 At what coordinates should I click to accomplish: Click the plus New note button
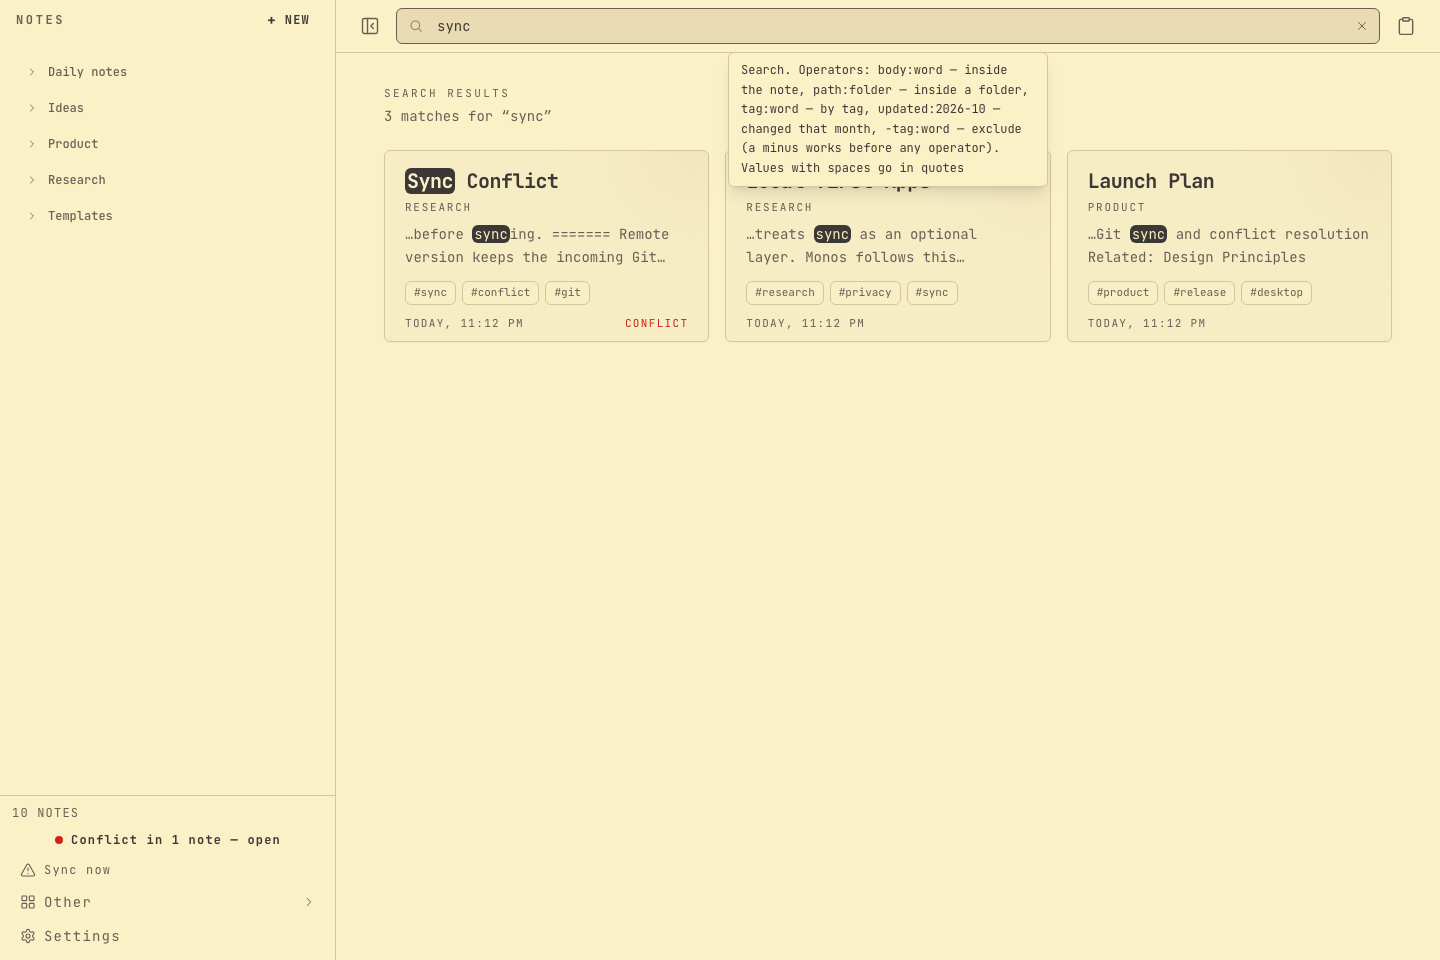coord(289,20)
